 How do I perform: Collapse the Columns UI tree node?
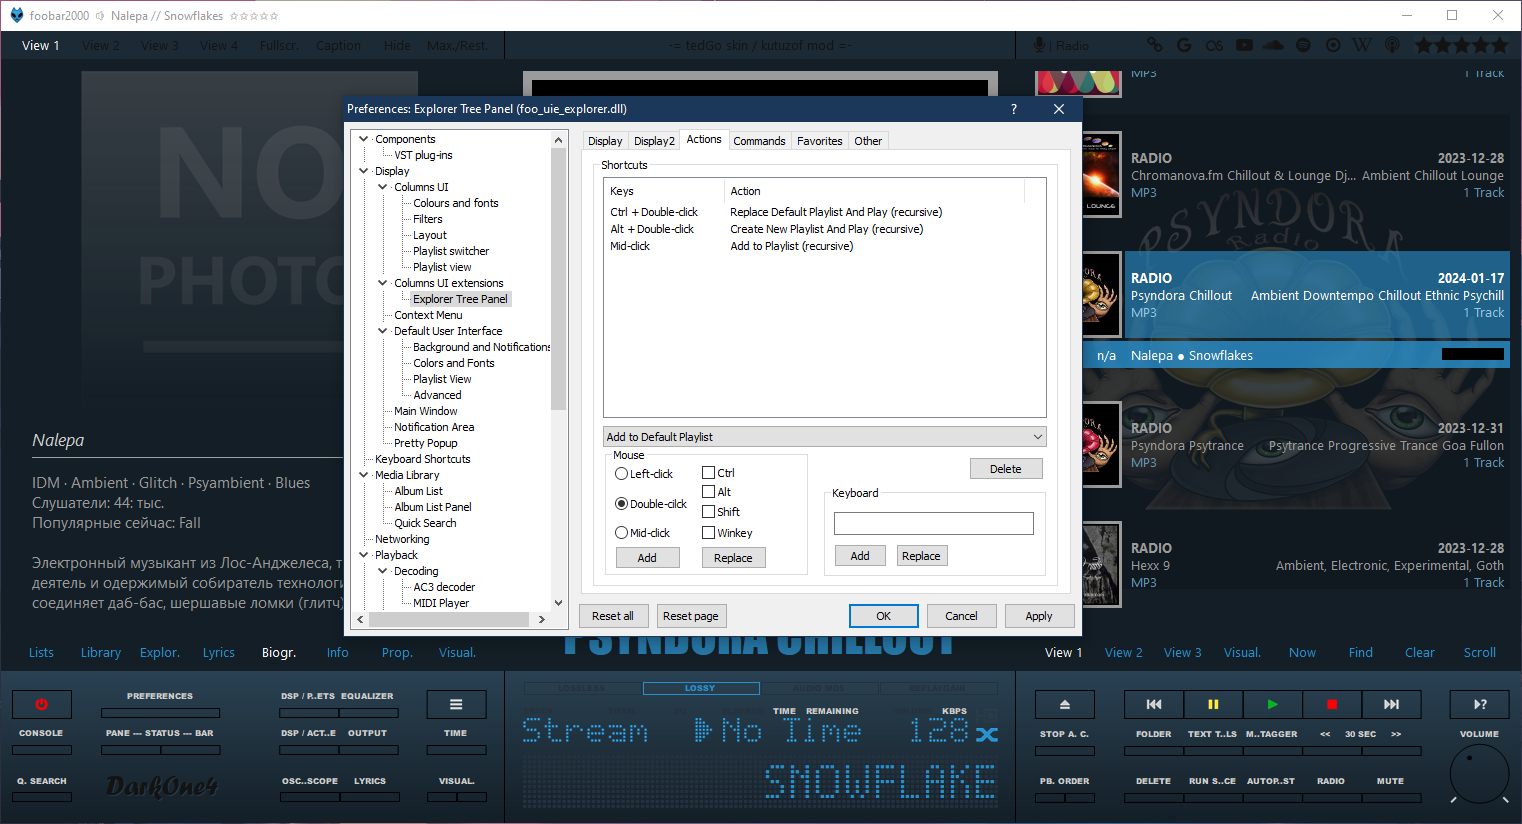pos(383,187)
